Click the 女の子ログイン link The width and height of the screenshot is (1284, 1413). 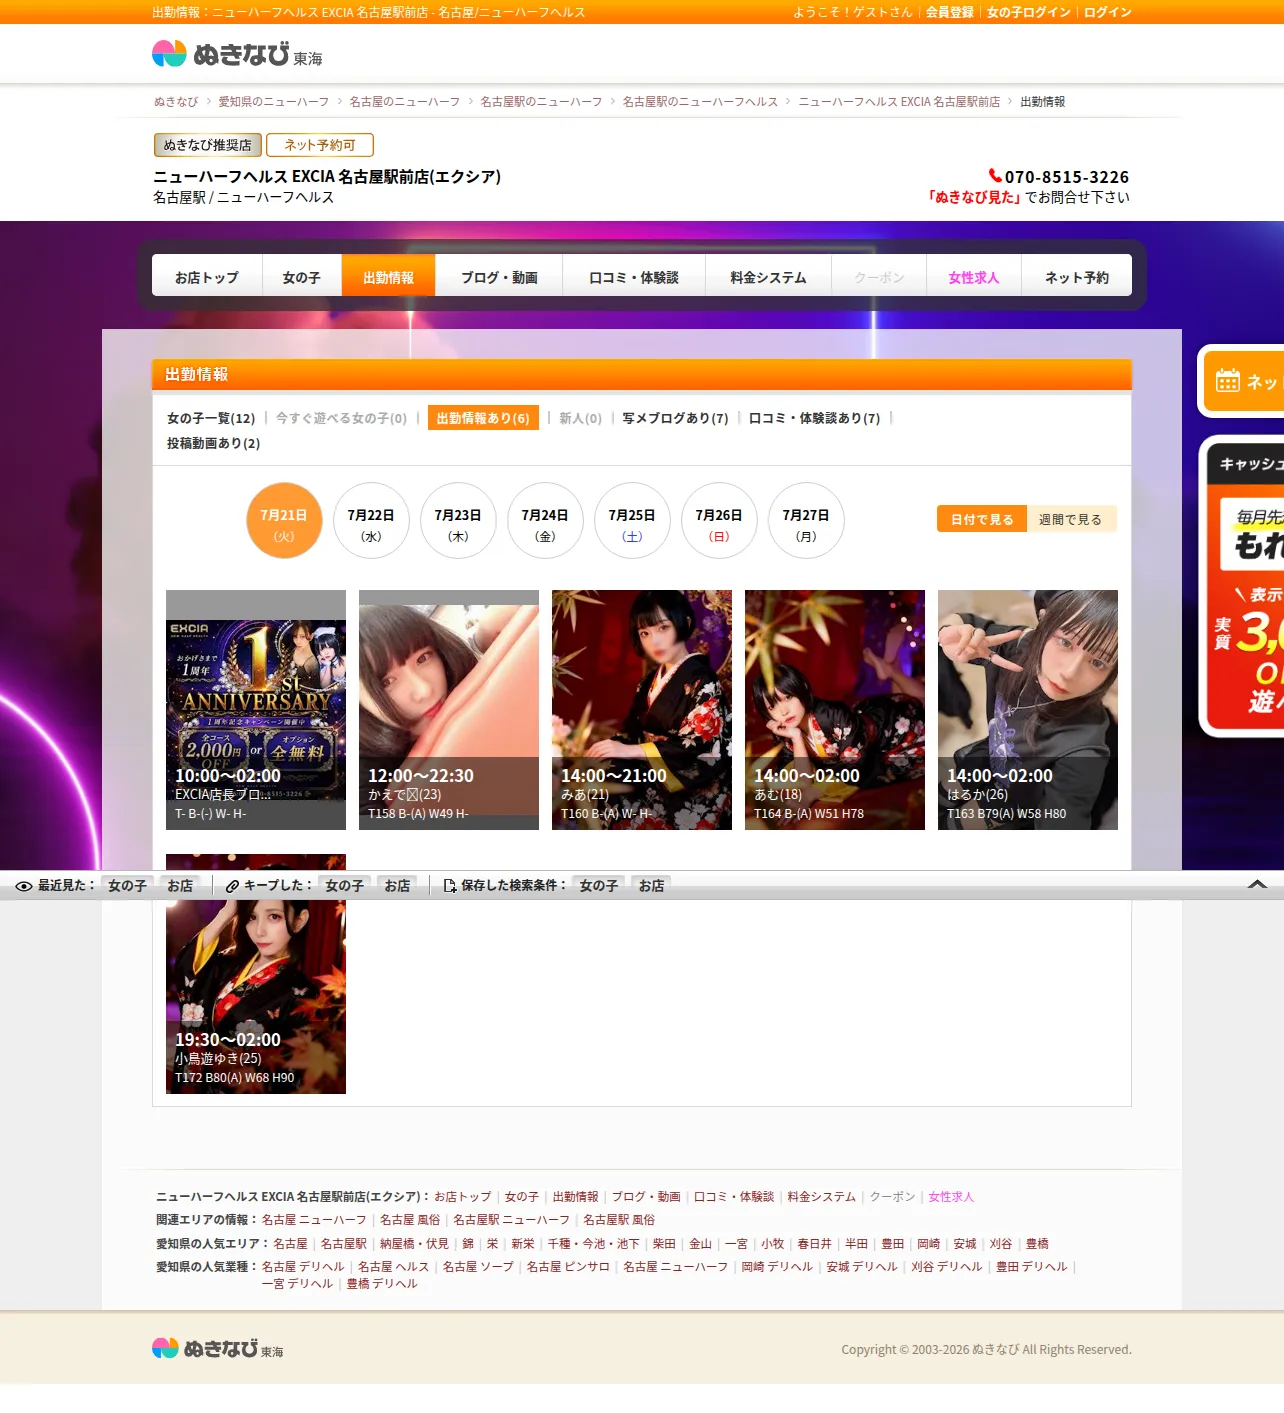pos(1029,12)
